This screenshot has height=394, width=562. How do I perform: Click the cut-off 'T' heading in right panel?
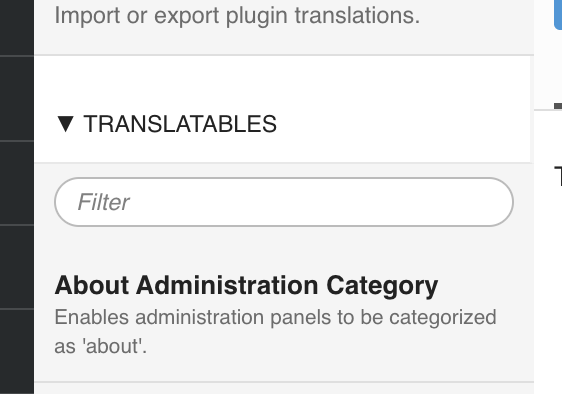click(x=558, y=176)
